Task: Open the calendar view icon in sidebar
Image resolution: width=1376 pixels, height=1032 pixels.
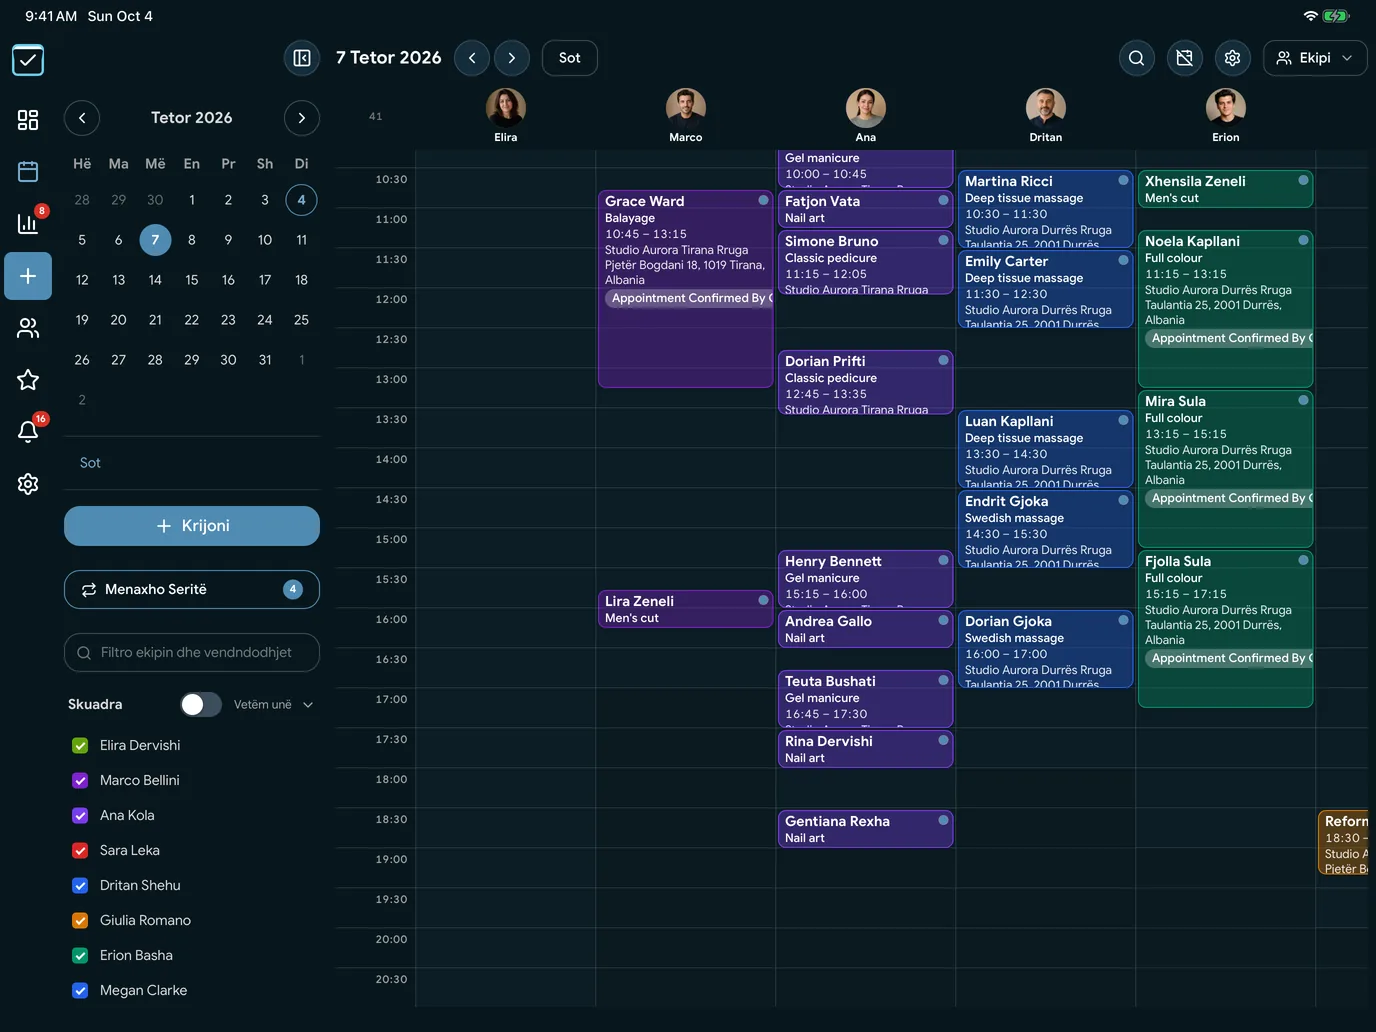Action: point(28,172)
